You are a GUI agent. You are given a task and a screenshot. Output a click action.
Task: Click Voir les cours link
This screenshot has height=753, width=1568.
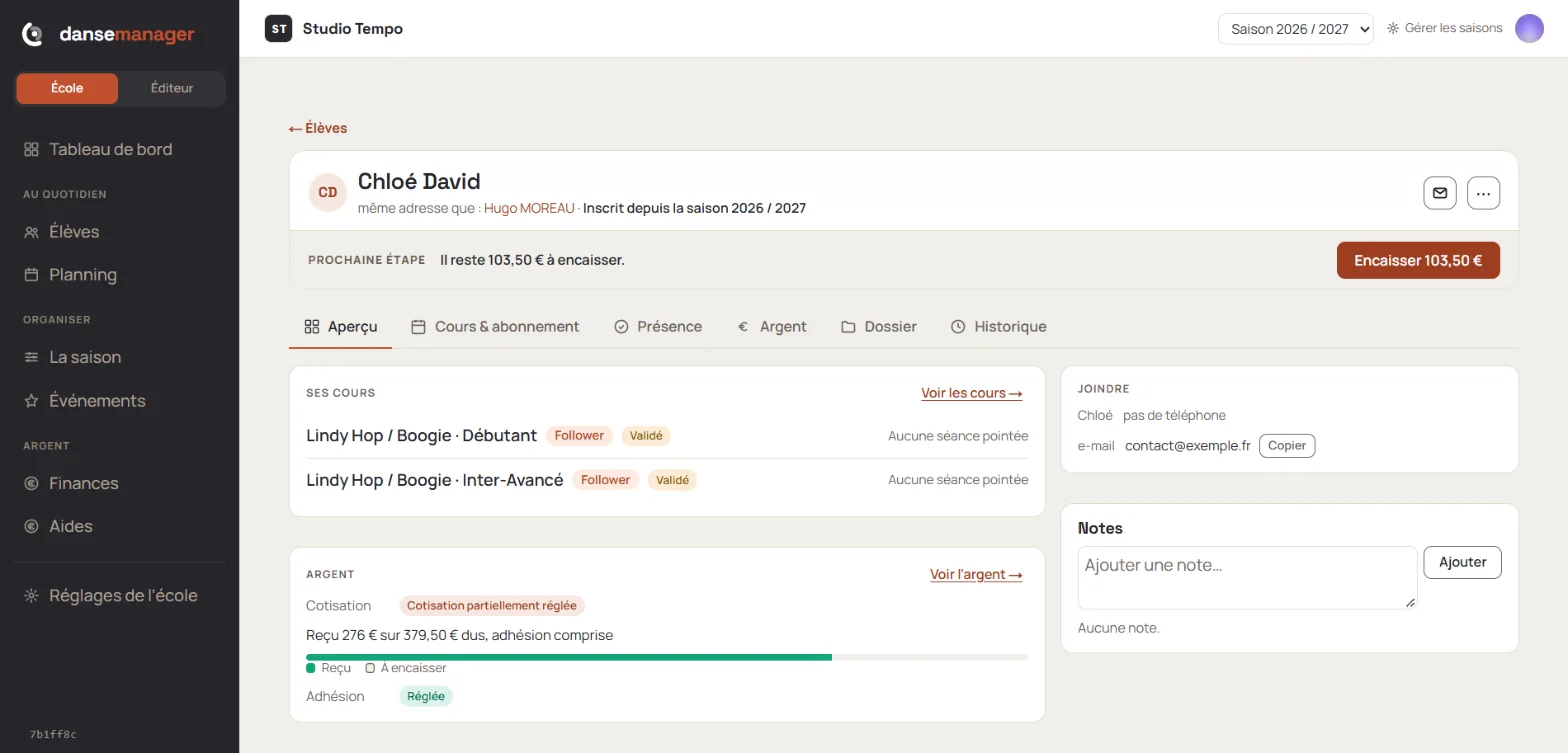click(971, 393)
